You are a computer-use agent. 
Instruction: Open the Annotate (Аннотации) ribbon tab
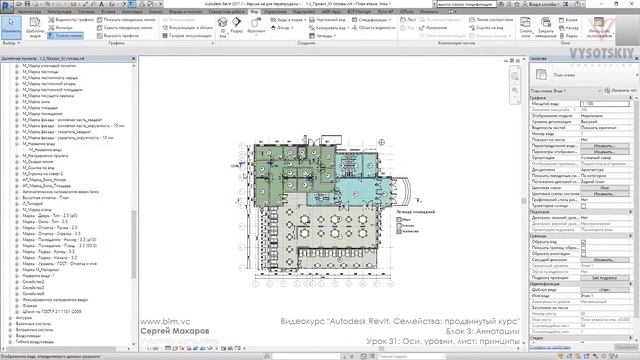click(132, 12)
